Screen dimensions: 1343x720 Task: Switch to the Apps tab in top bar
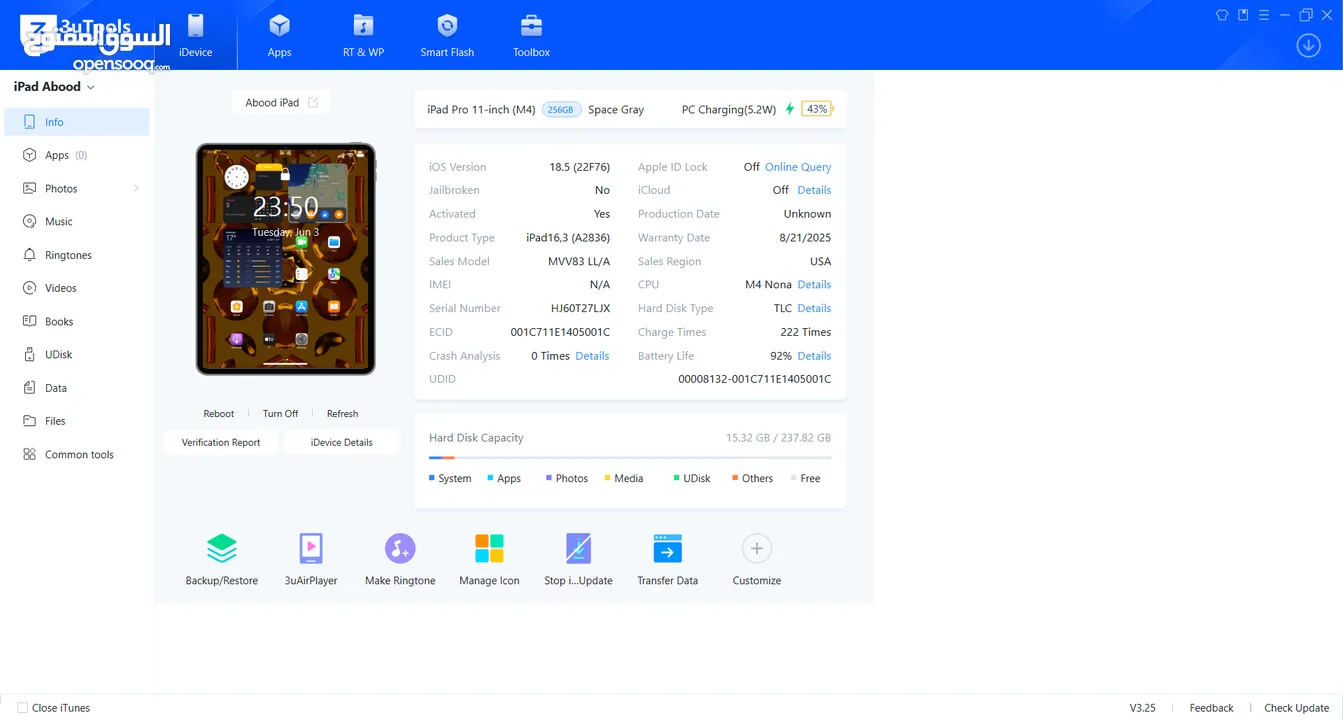pos(280,36)
